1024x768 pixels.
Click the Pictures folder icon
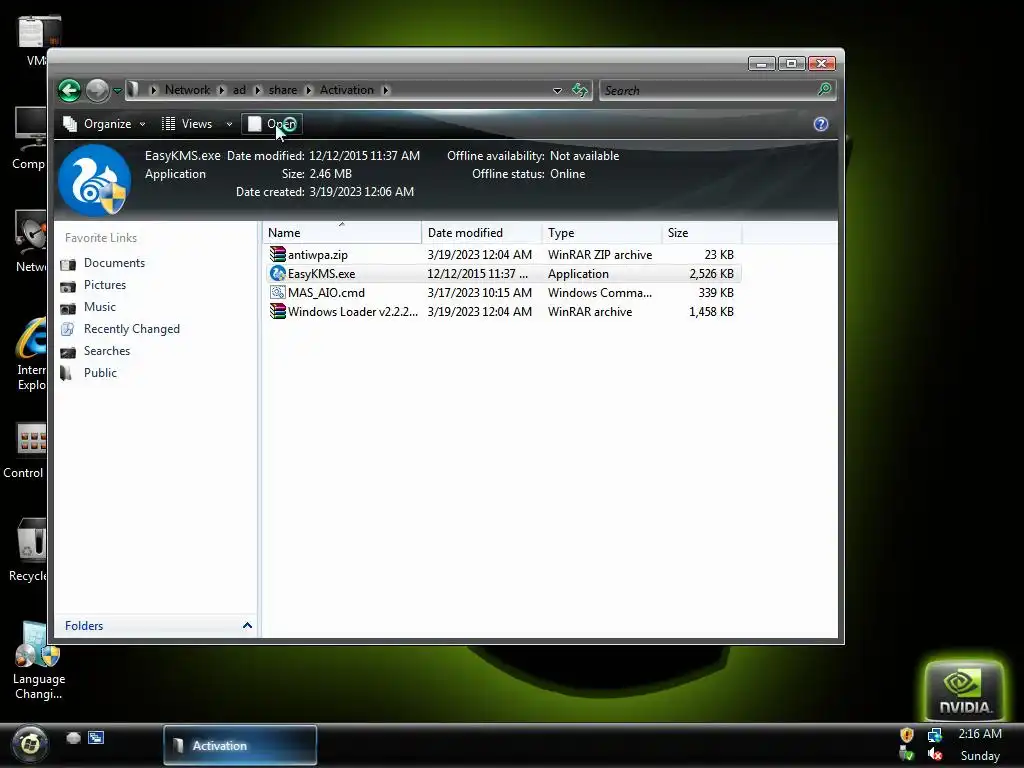tap(68, 286)
